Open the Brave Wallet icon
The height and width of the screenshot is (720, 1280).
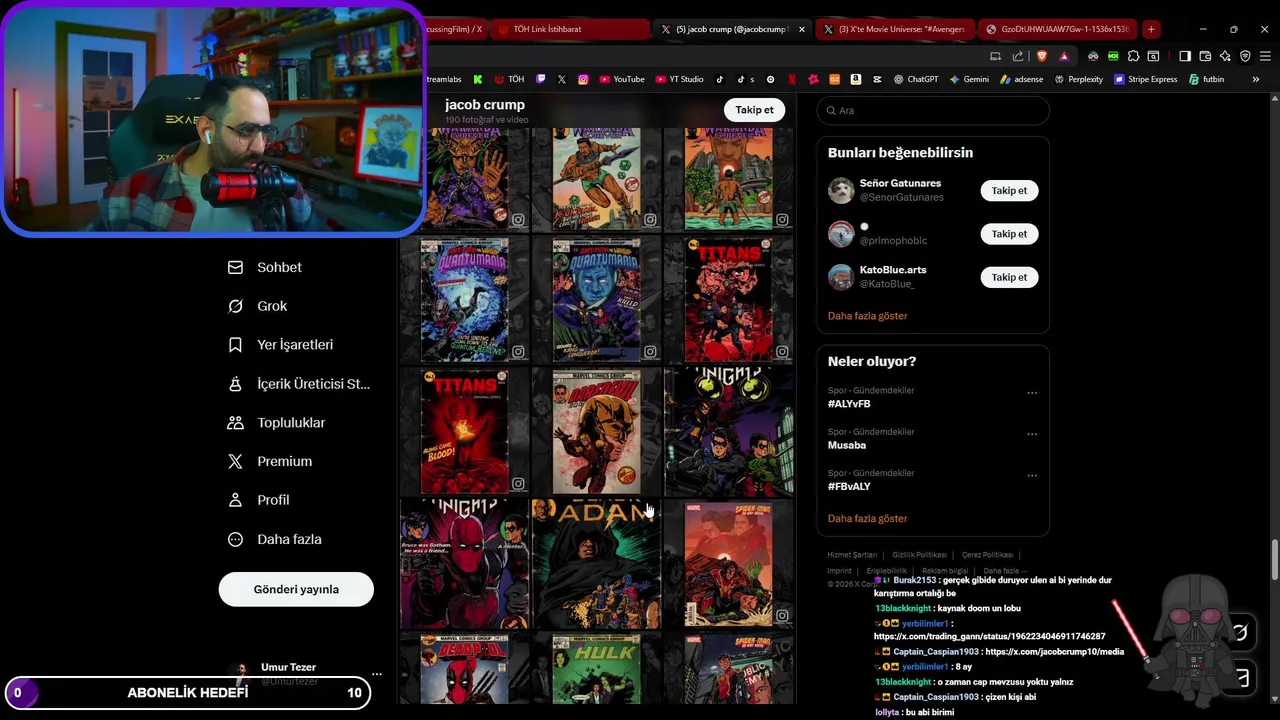(1205, 56)
